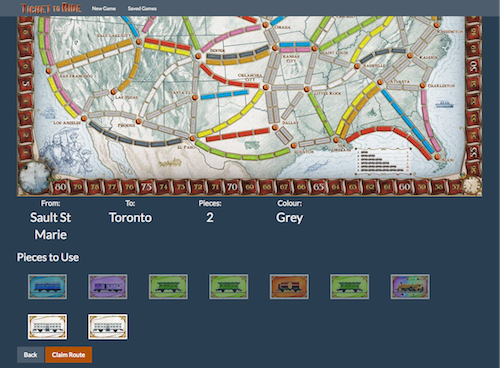This screenshot has width=500, height=368.
Task: Click score track number 80
Action: pyautogui.click(x=60, y=187)
